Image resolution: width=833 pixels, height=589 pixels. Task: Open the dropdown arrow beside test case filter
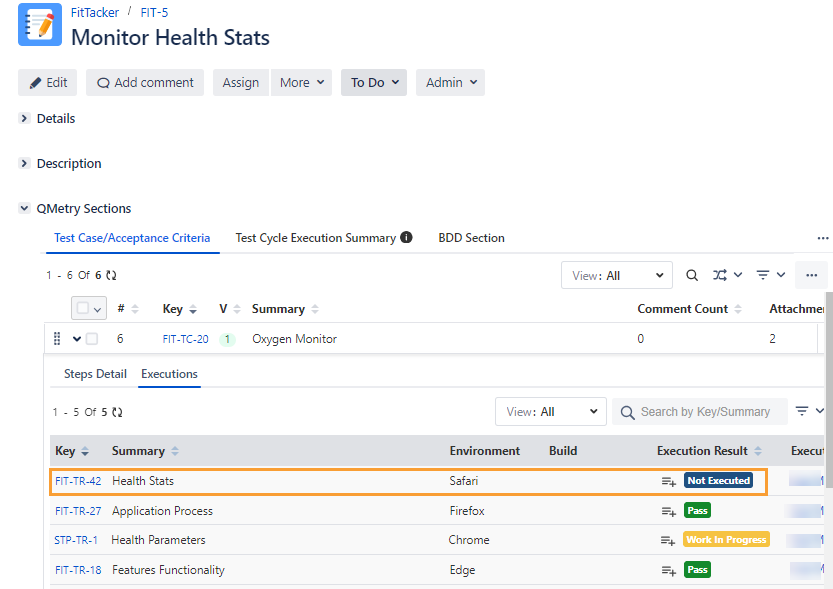pos(781,275)
